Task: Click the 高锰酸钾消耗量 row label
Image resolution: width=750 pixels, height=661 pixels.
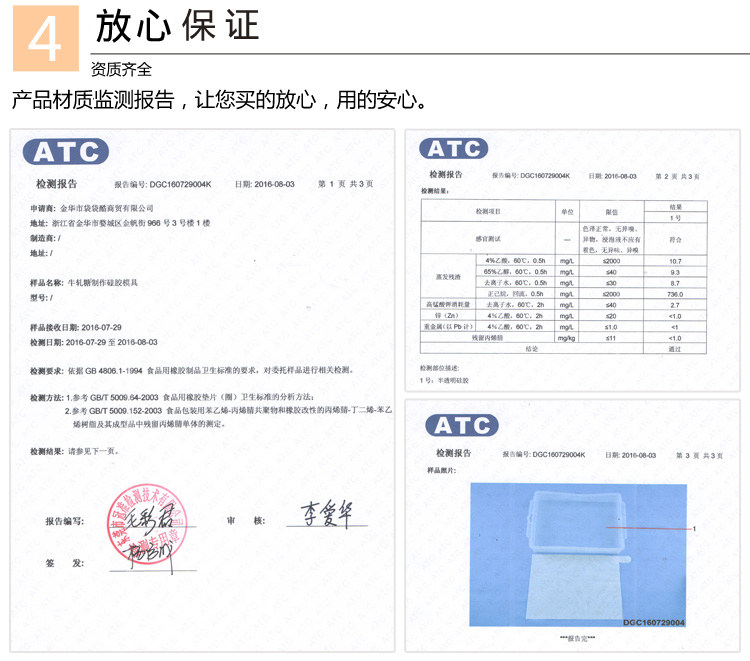Action: [448, 304]
